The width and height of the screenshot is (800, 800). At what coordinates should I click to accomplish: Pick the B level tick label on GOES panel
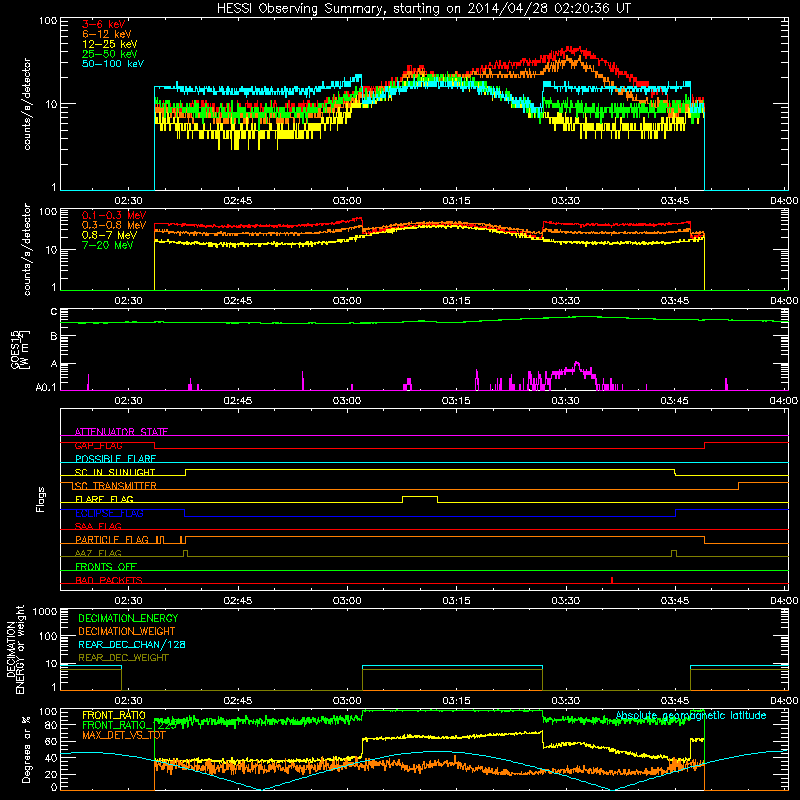54,337
